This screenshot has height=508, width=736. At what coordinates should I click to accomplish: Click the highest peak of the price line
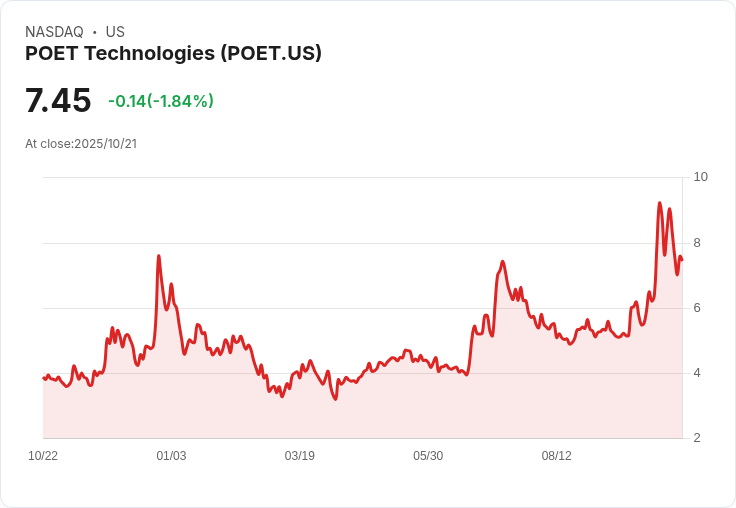659,203
